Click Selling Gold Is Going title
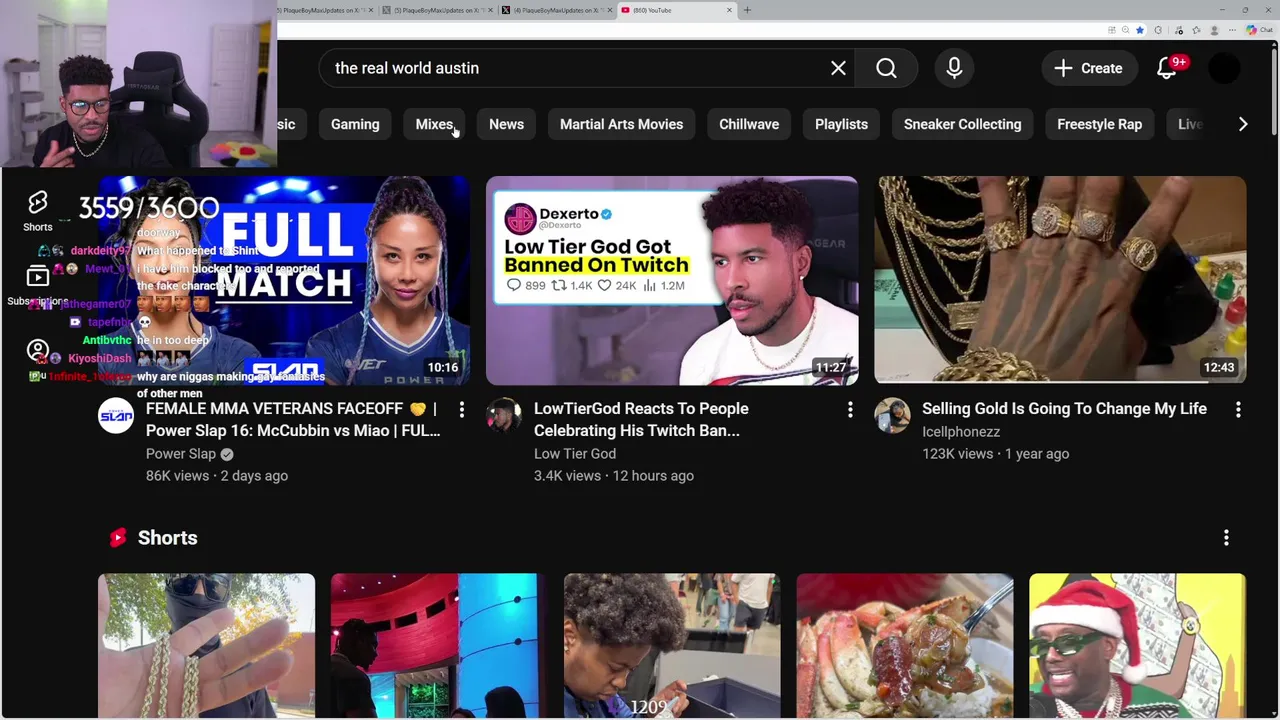The image size is (1280, 720). (1064, 408)
